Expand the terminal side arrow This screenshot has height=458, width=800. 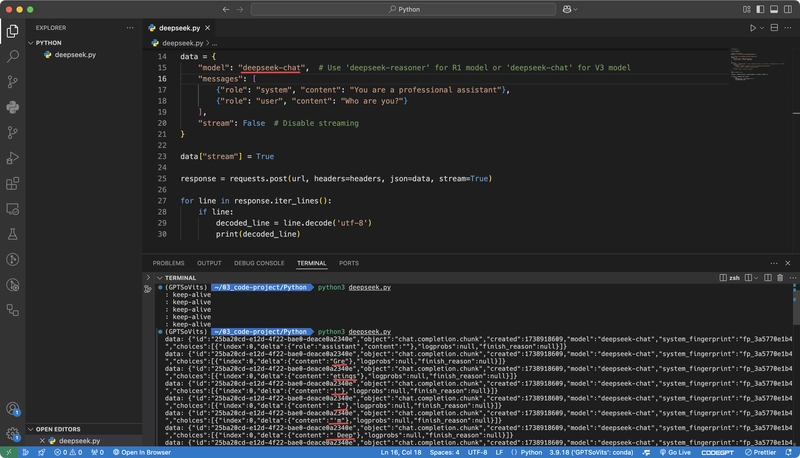point(148,278)
